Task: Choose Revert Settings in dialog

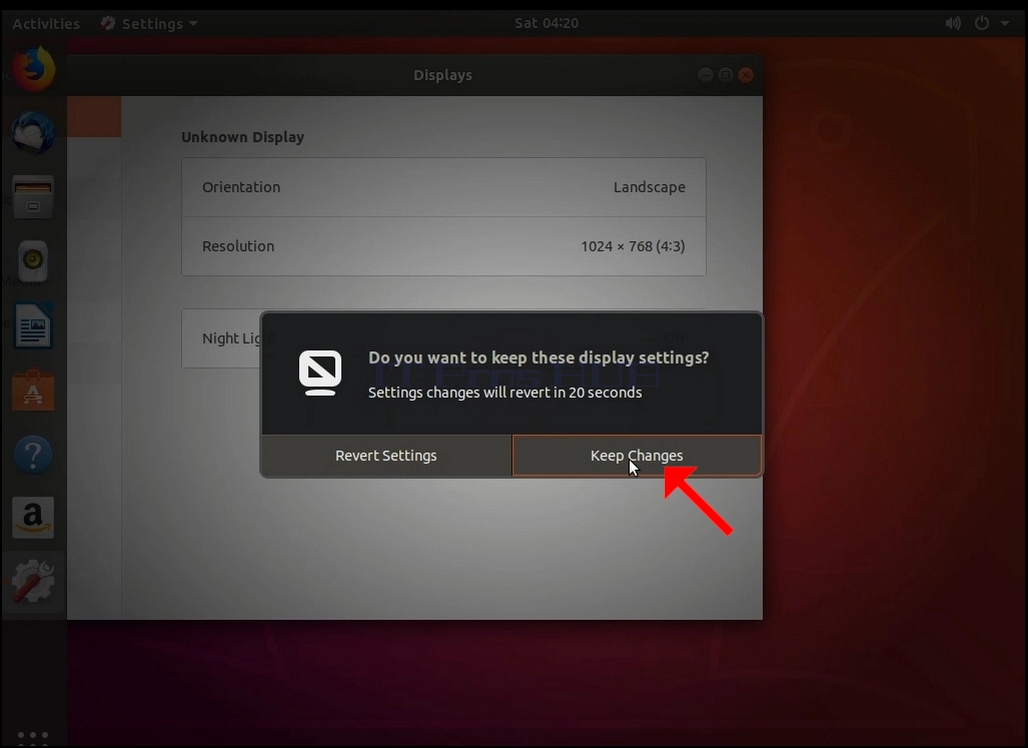Action: (x=386, y=455)
